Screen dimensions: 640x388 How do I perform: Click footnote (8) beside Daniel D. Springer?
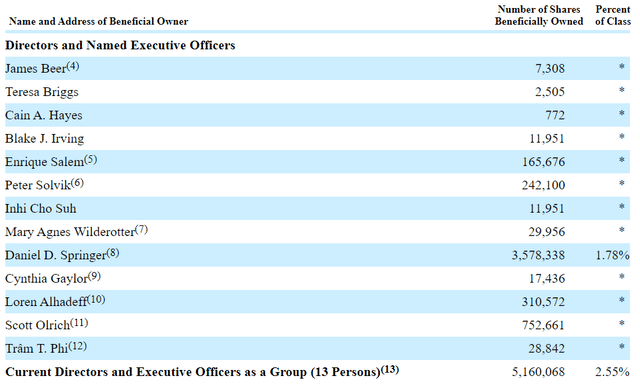[113, 253]
